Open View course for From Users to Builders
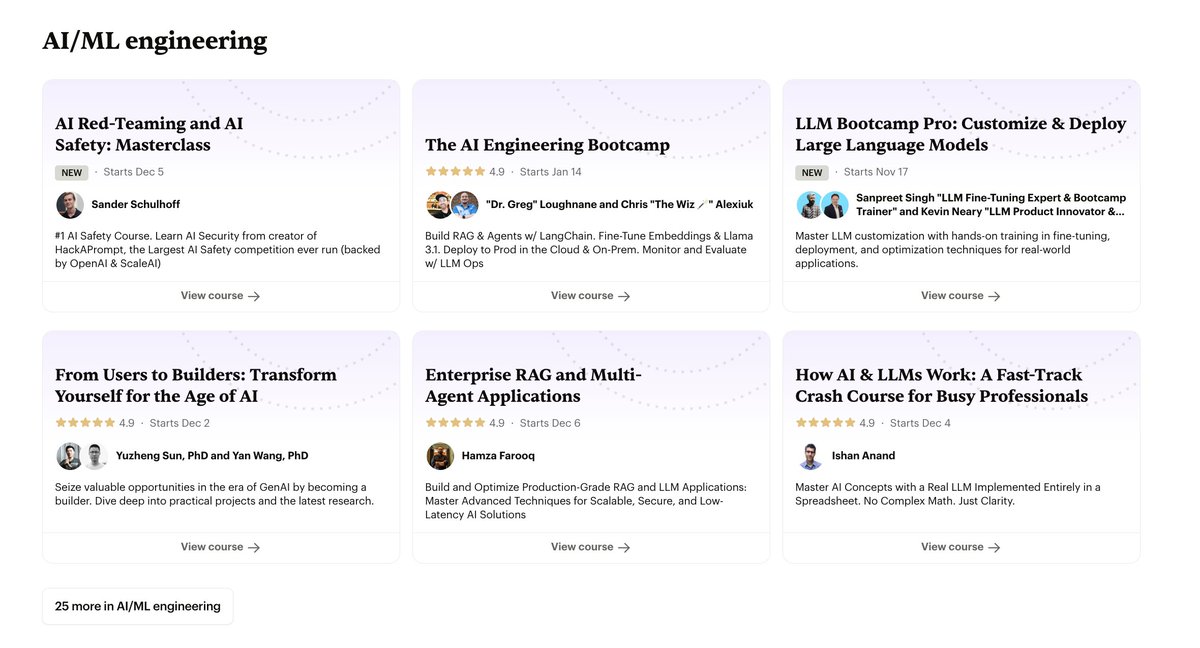 (x=221, y=547)
